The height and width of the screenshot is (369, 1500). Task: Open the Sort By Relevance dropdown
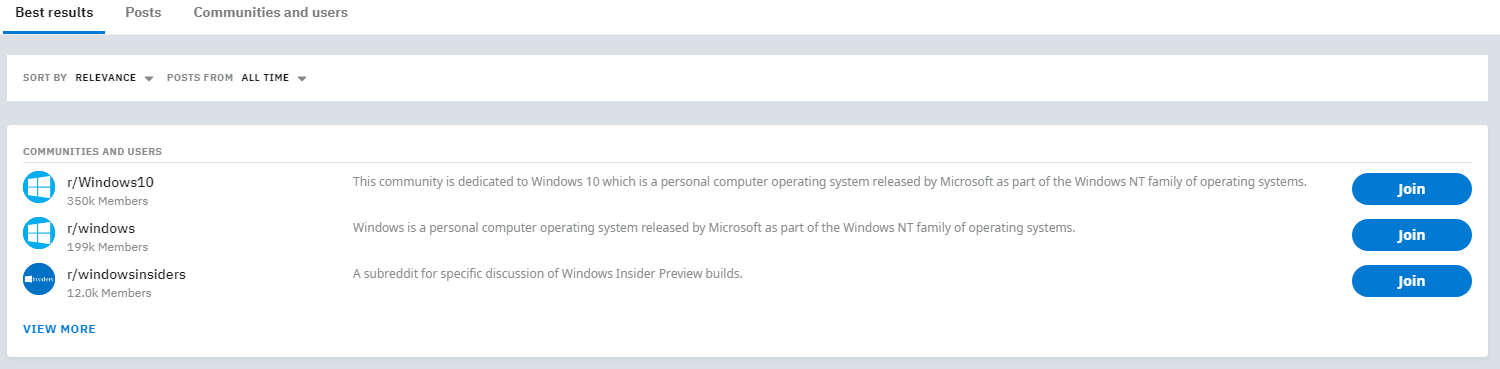pos(114,78)
